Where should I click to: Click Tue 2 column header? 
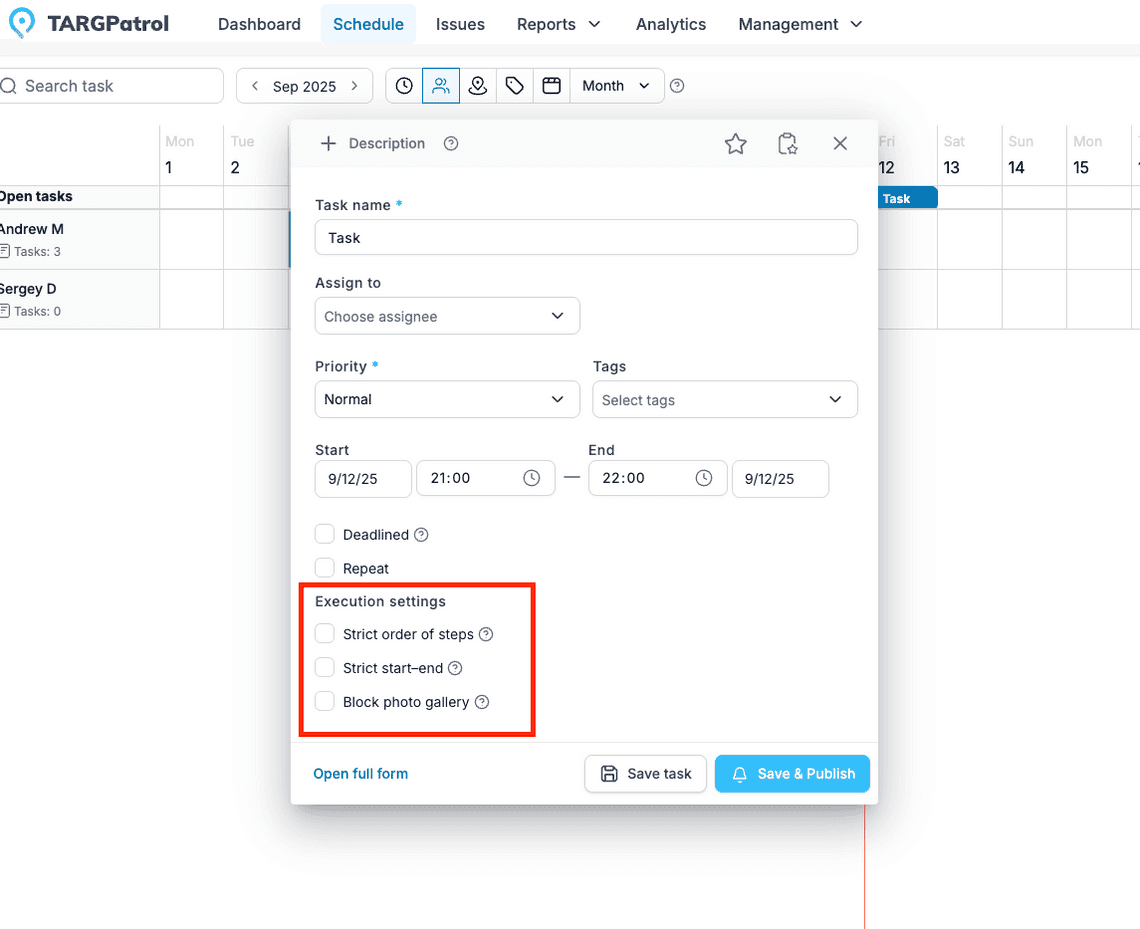point(256,155)
